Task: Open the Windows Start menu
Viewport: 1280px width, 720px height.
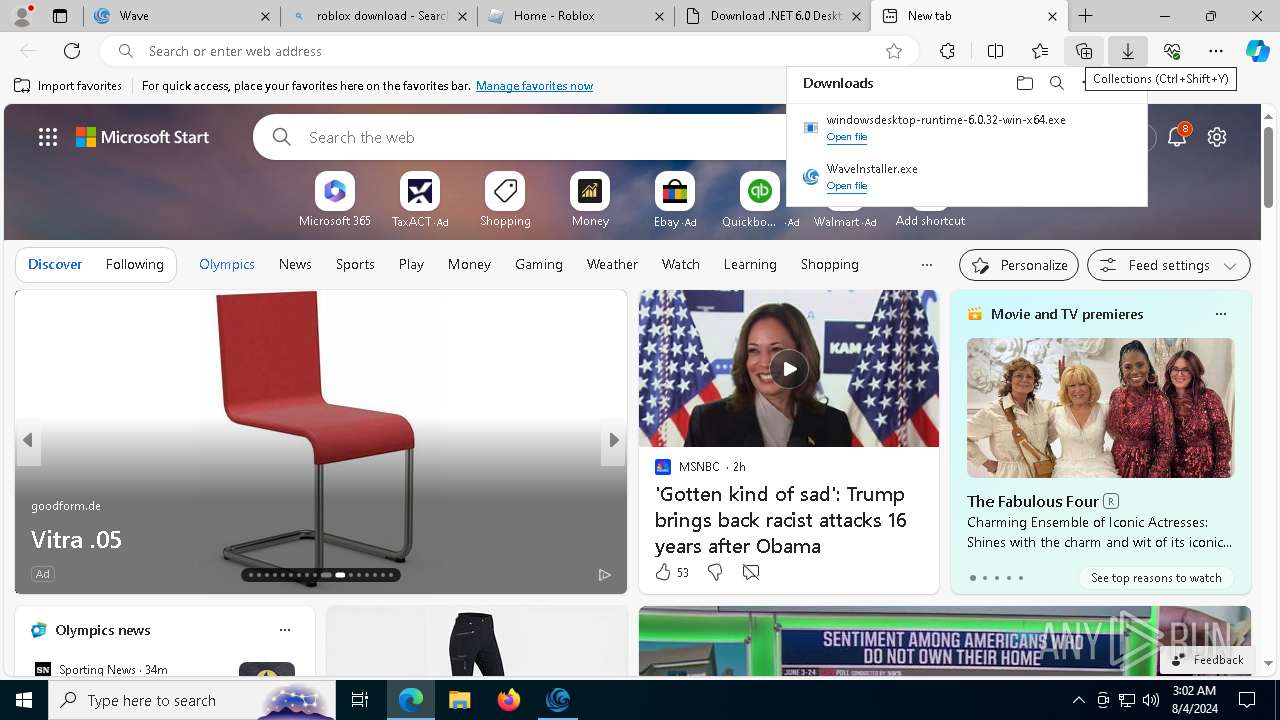Action: (x=24, y=700)
